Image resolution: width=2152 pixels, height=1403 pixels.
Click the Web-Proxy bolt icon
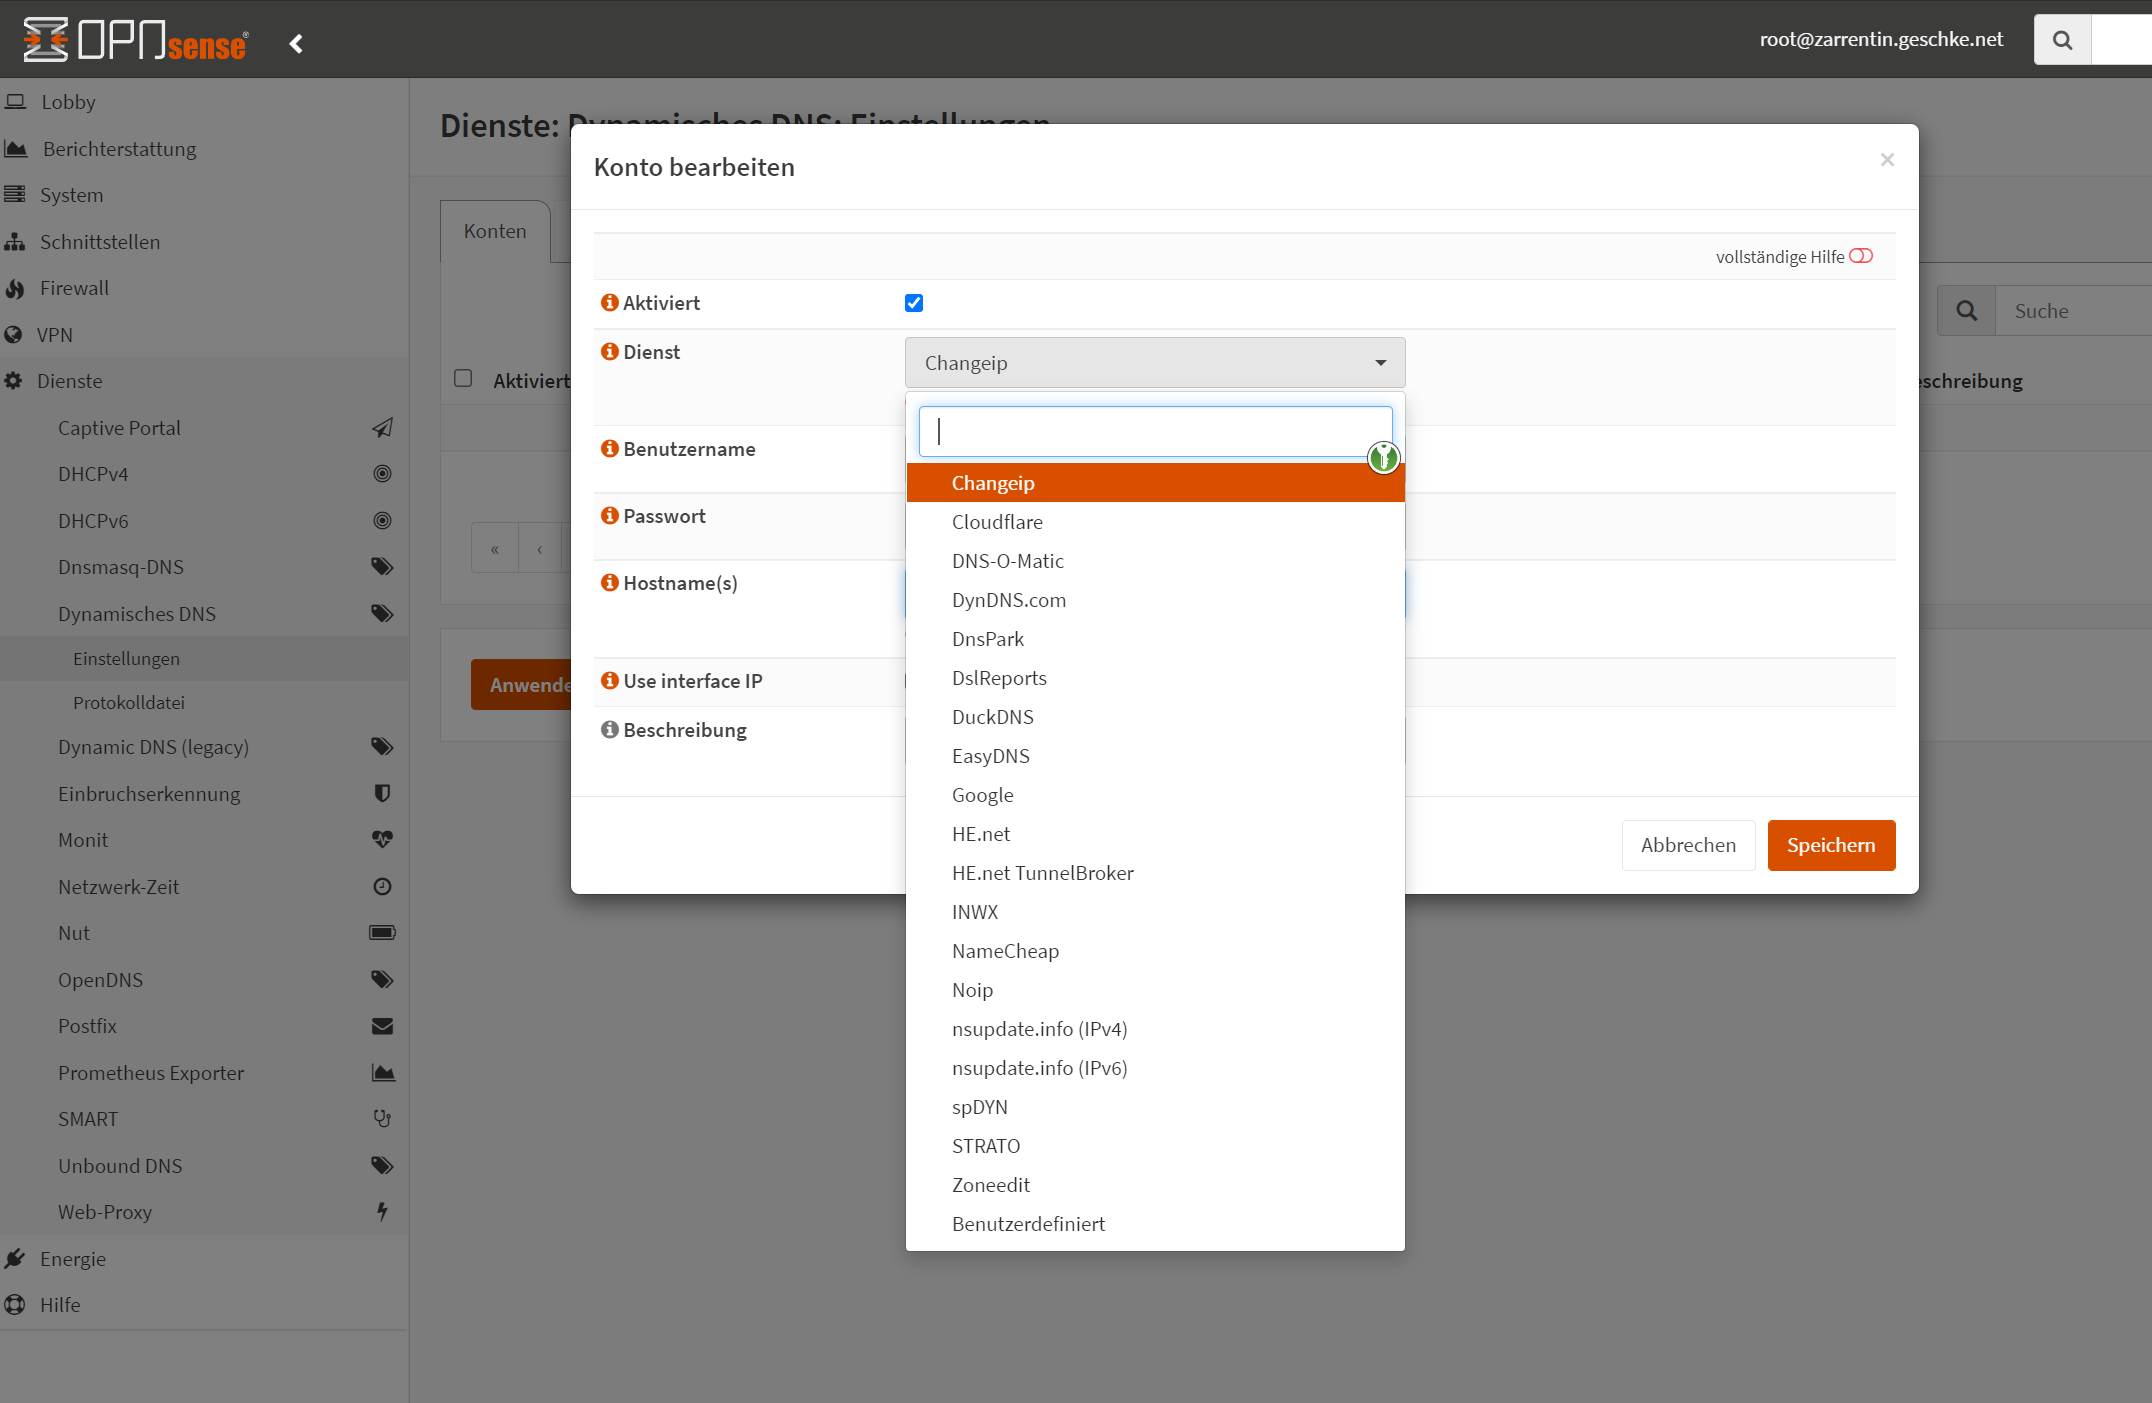click(382, 1212)
